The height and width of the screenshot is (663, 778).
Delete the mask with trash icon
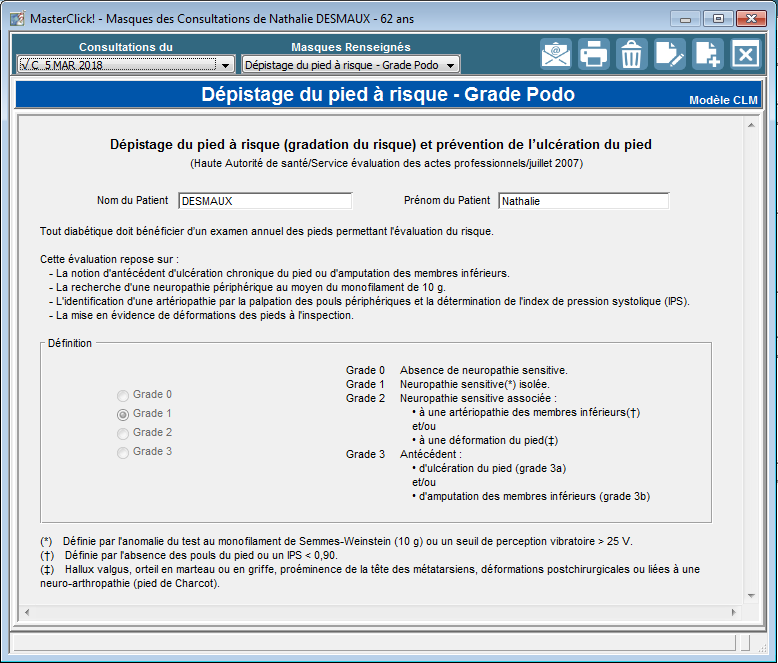tap(631, 54)
